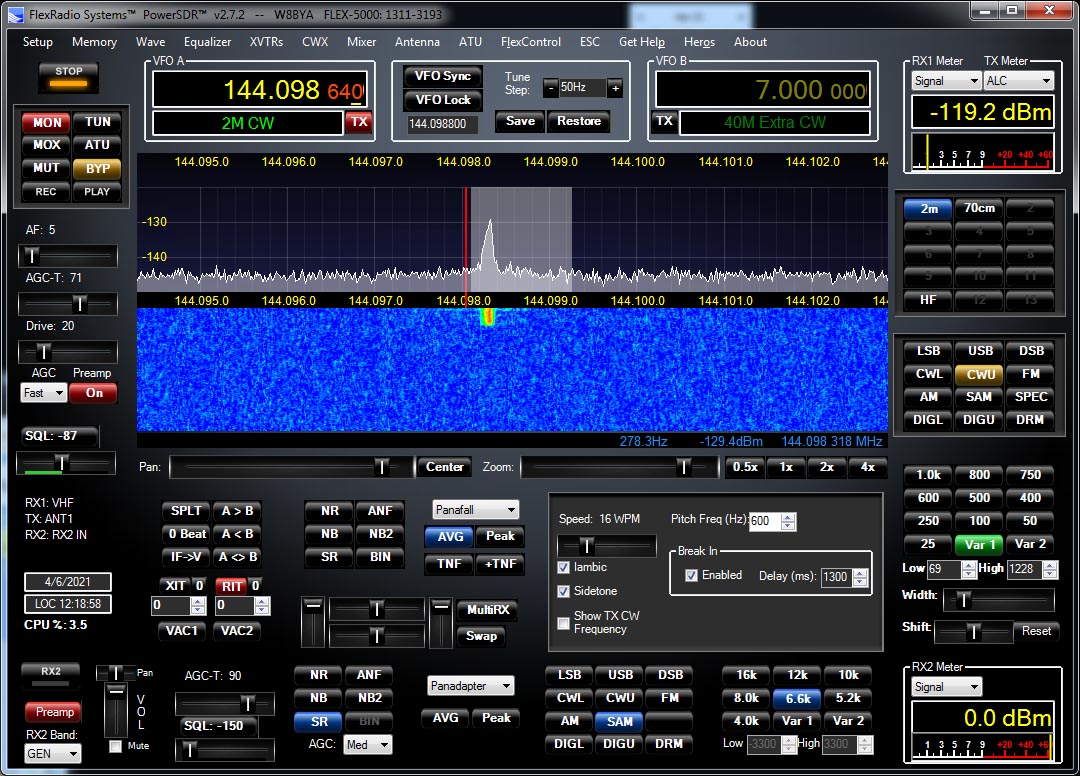Screen dimensions: 1080x776
Task: Toggle the MON monitor button
Action: (47, 123)
